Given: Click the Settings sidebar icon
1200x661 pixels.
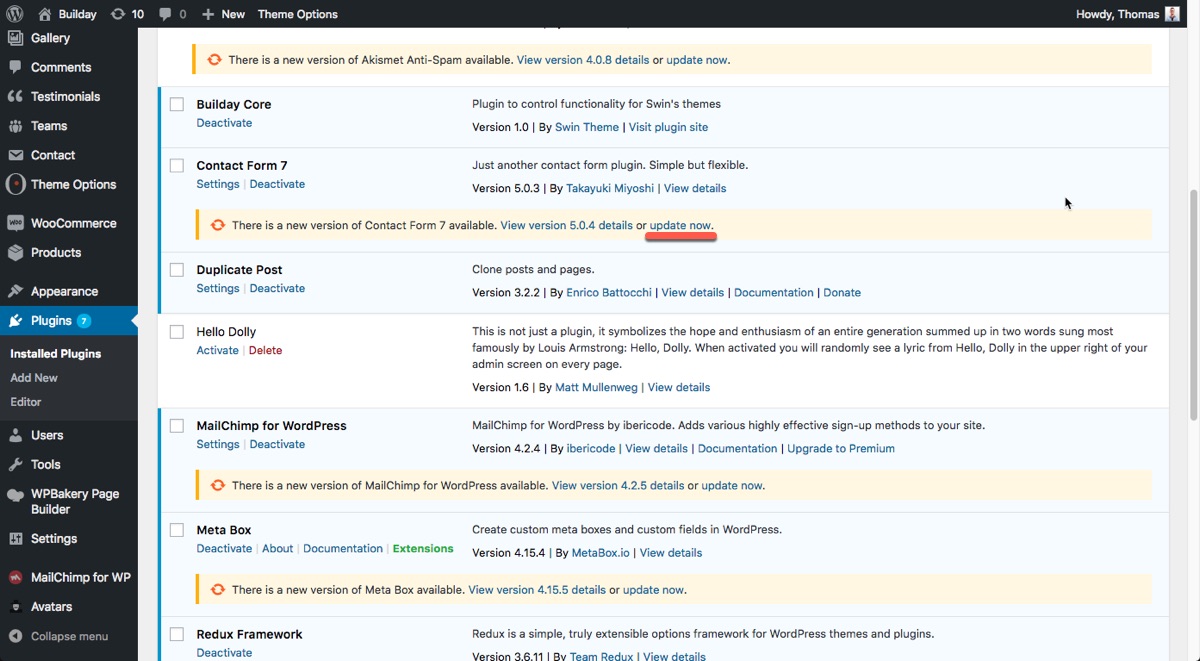Looking at the screenshot, I should coord(15,538).
